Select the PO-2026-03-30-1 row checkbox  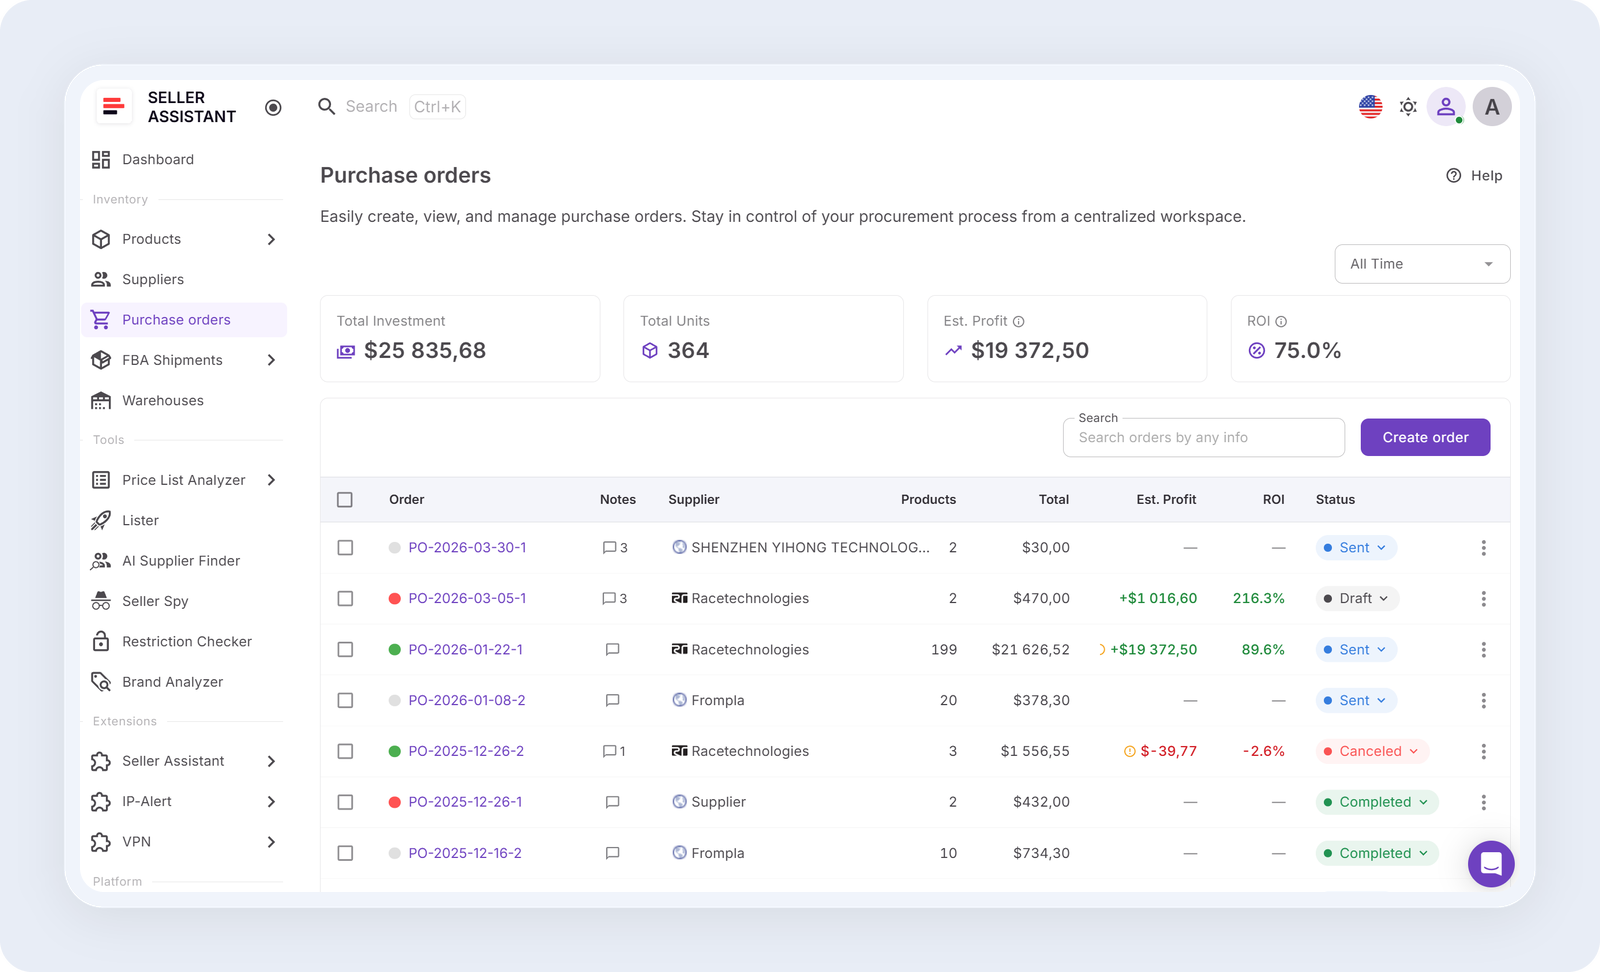click(345, 548)
